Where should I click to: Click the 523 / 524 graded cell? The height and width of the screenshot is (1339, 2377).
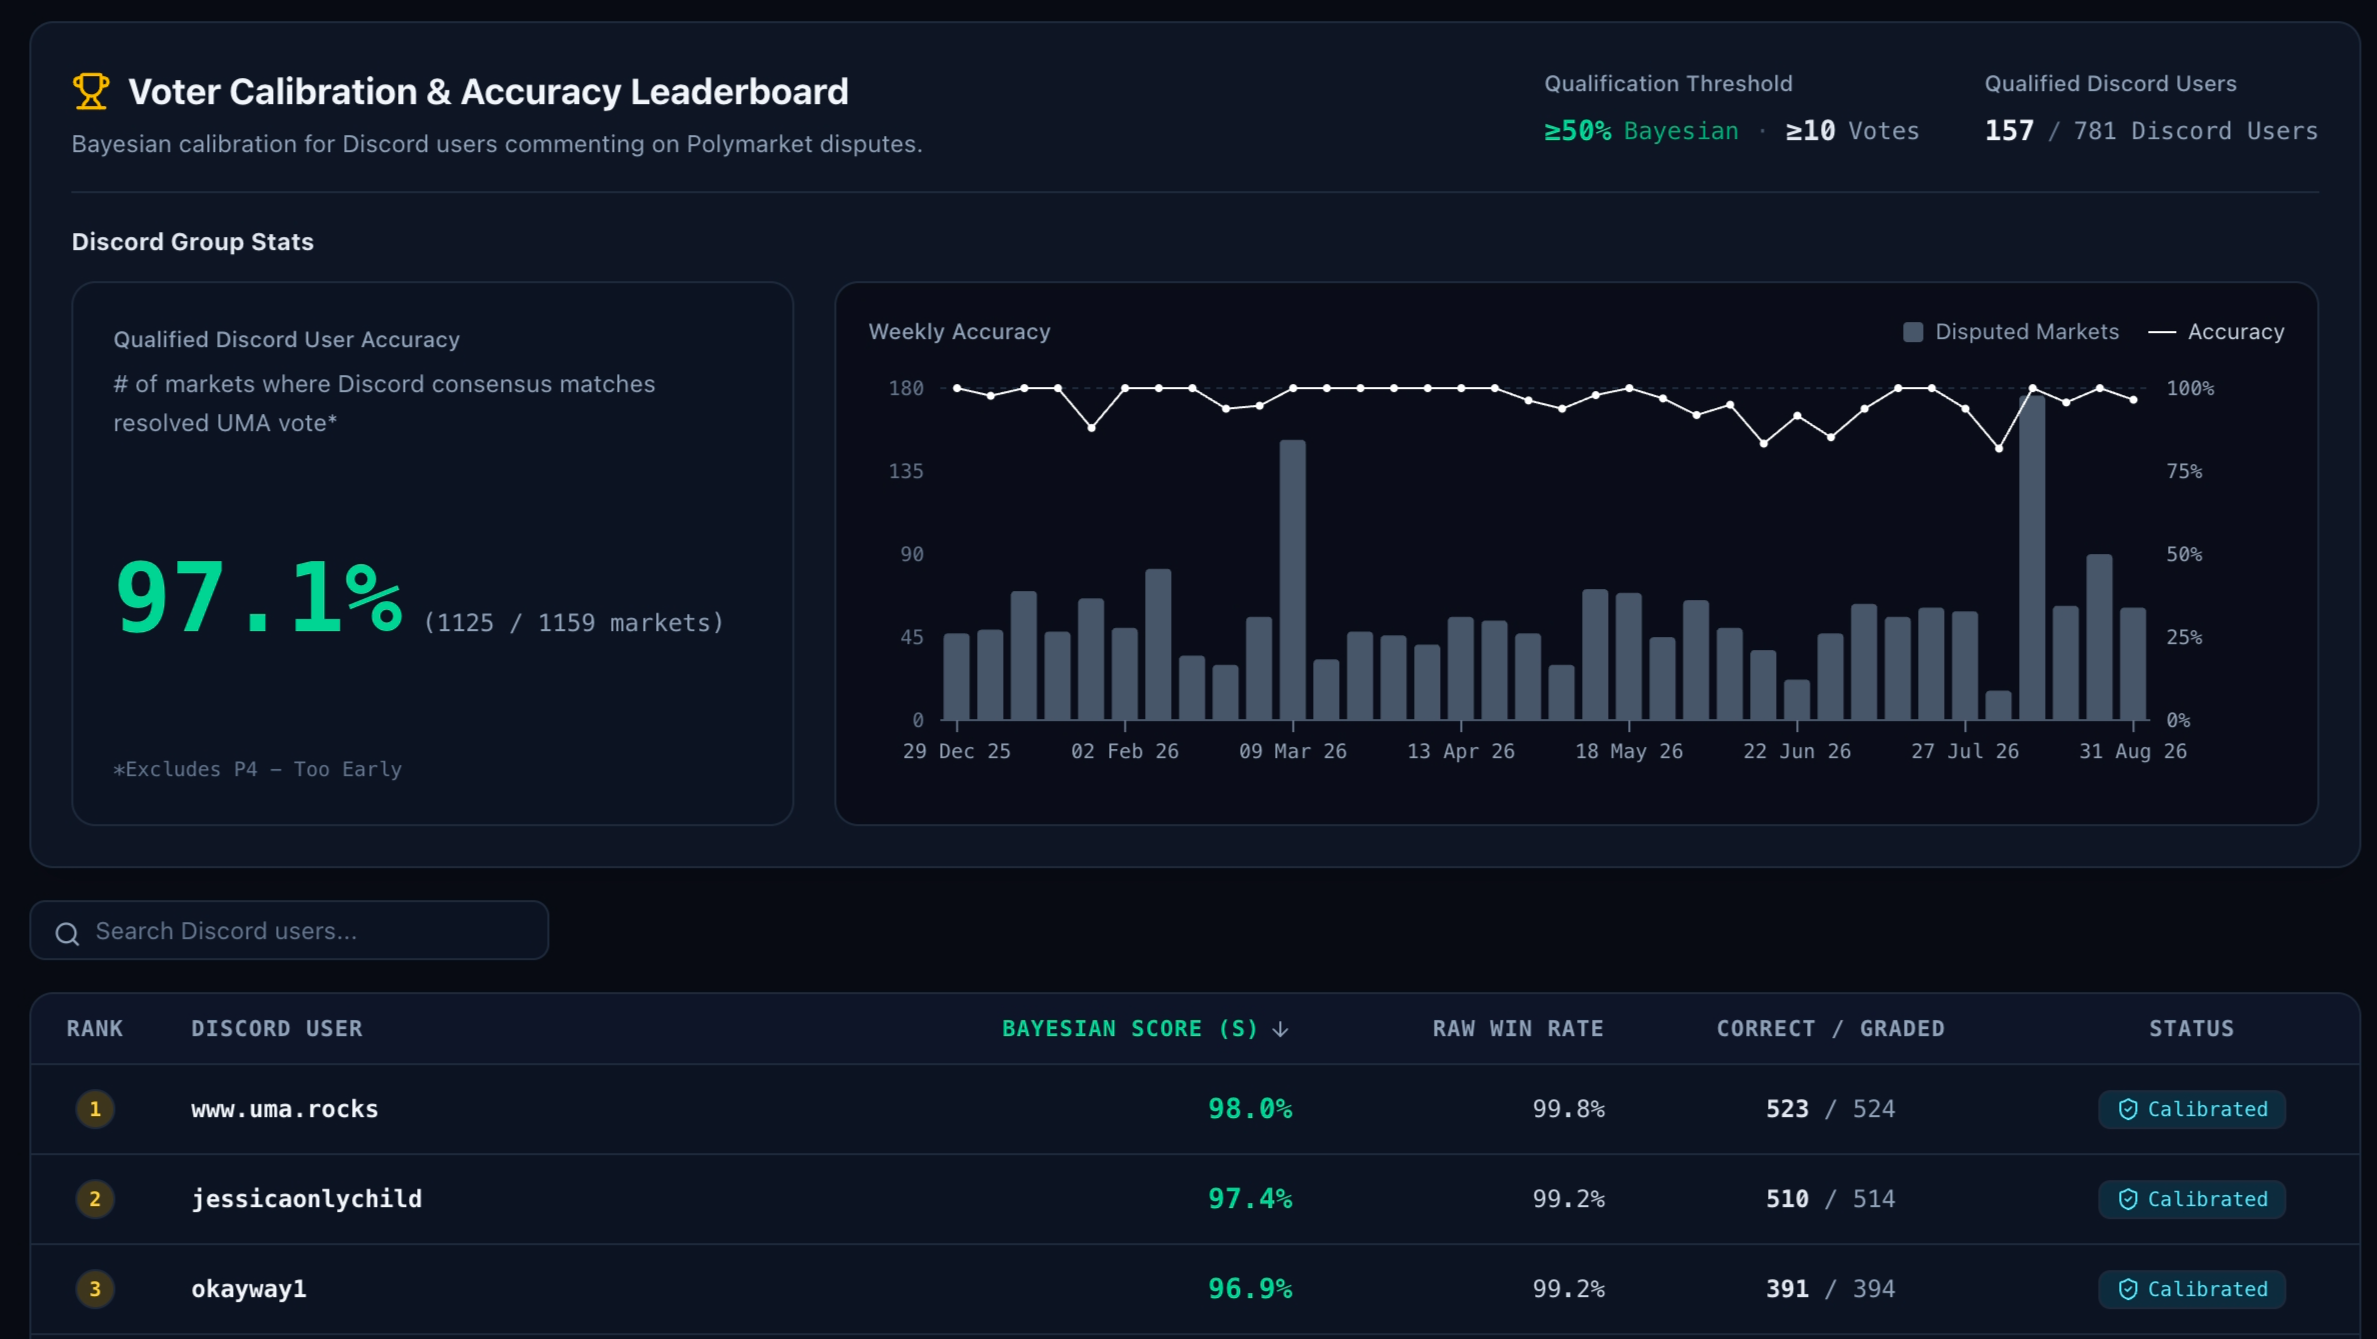[1830, 1109]
